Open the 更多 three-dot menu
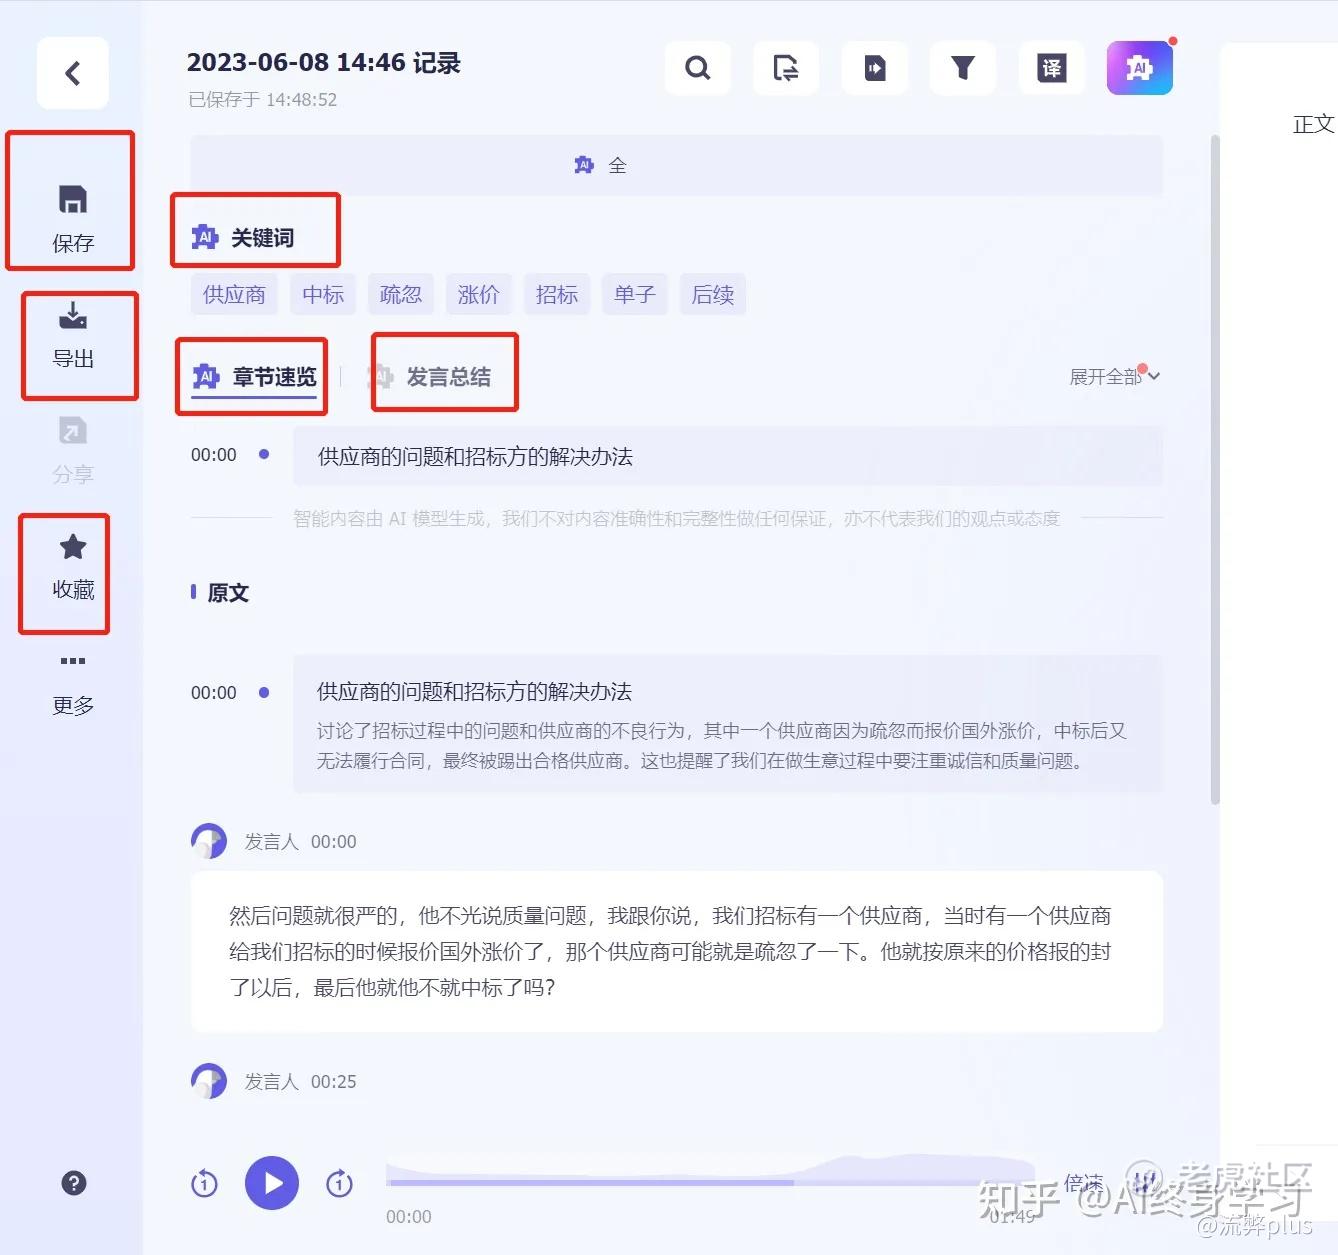 [73, 661]
